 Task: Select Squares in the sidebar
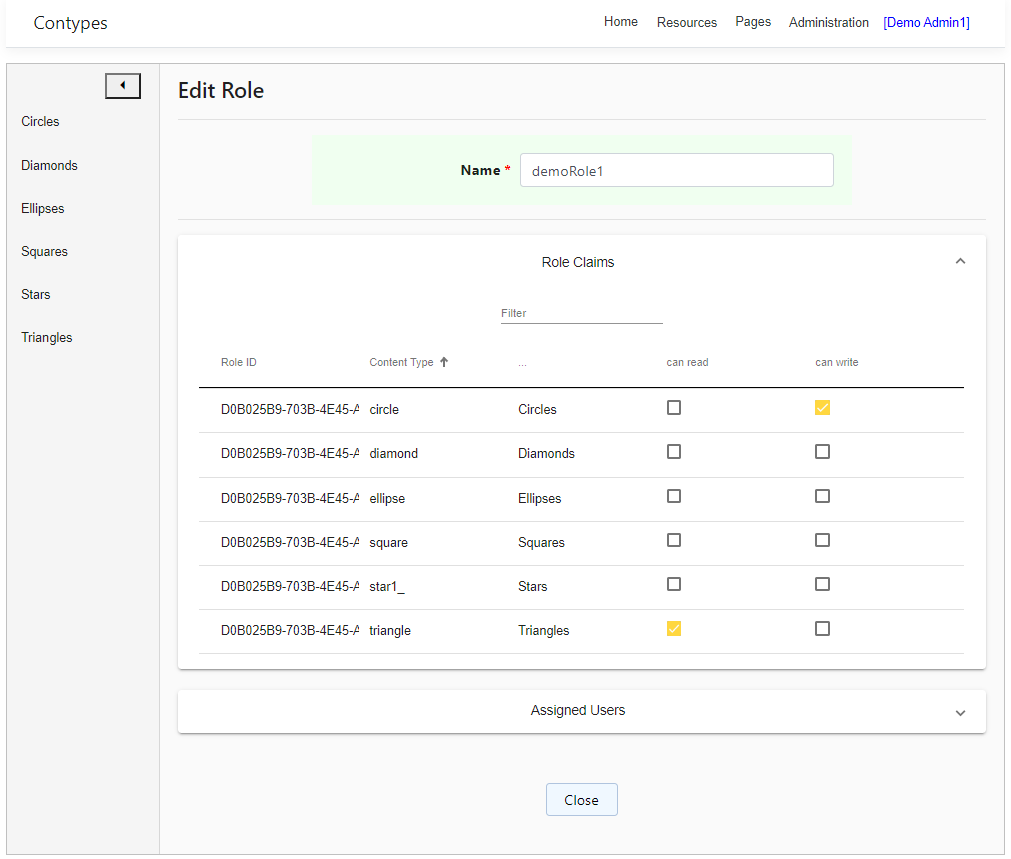click(x=44, y=252)
